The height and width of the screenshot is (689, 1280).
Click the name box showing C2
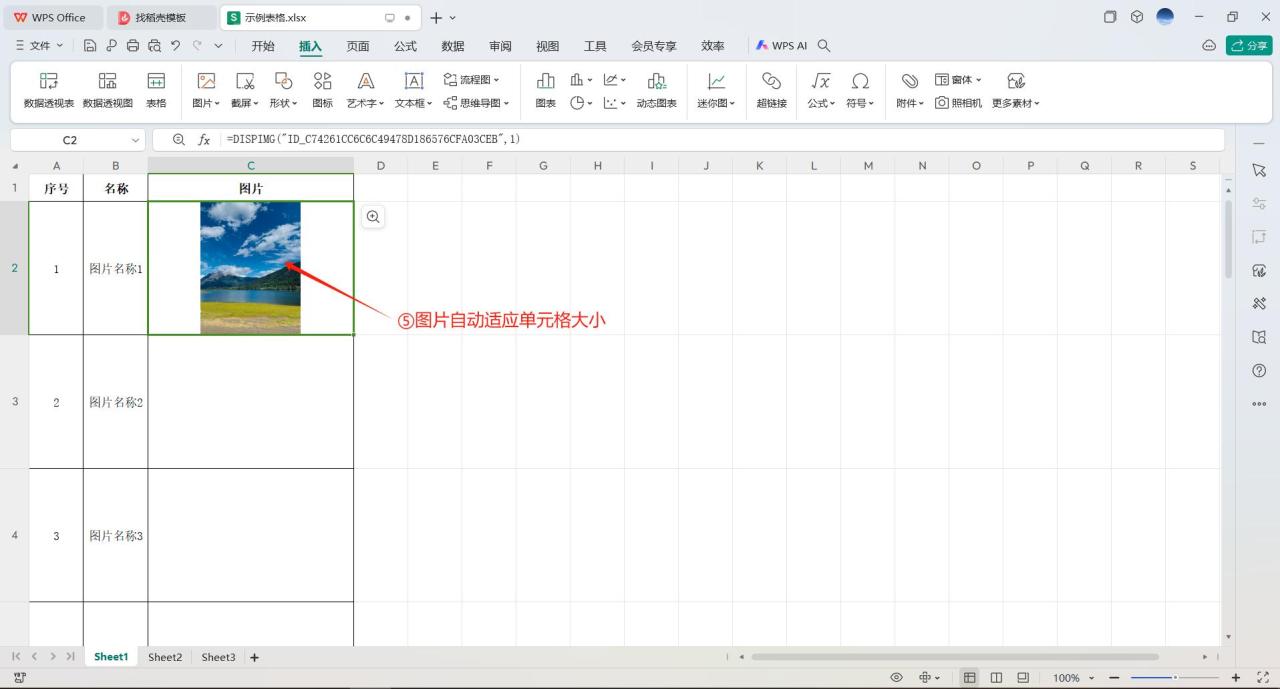78,140
